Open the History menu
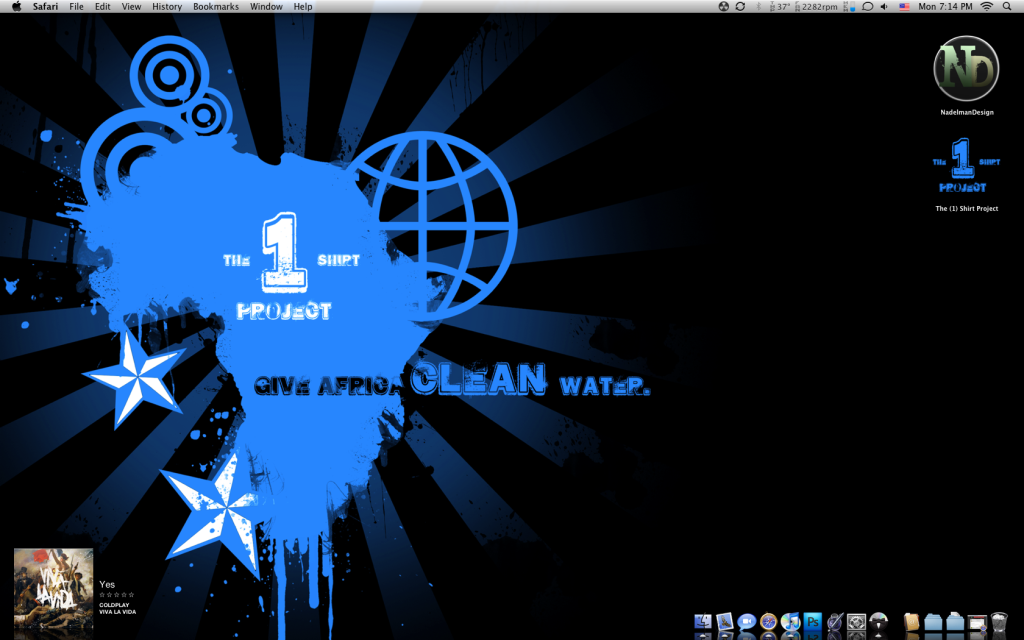The height and width of the screenshot is (640, 1024). [x=167, y=7]
